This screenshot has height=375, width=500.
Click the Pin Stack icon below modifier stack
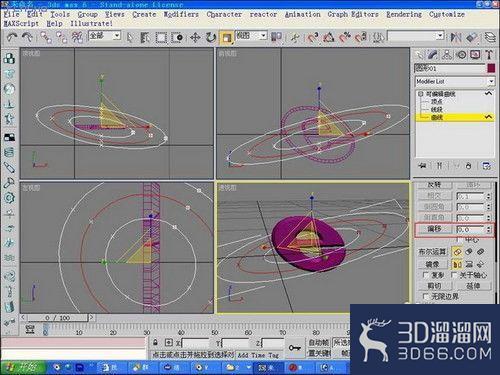click(422, 166)
